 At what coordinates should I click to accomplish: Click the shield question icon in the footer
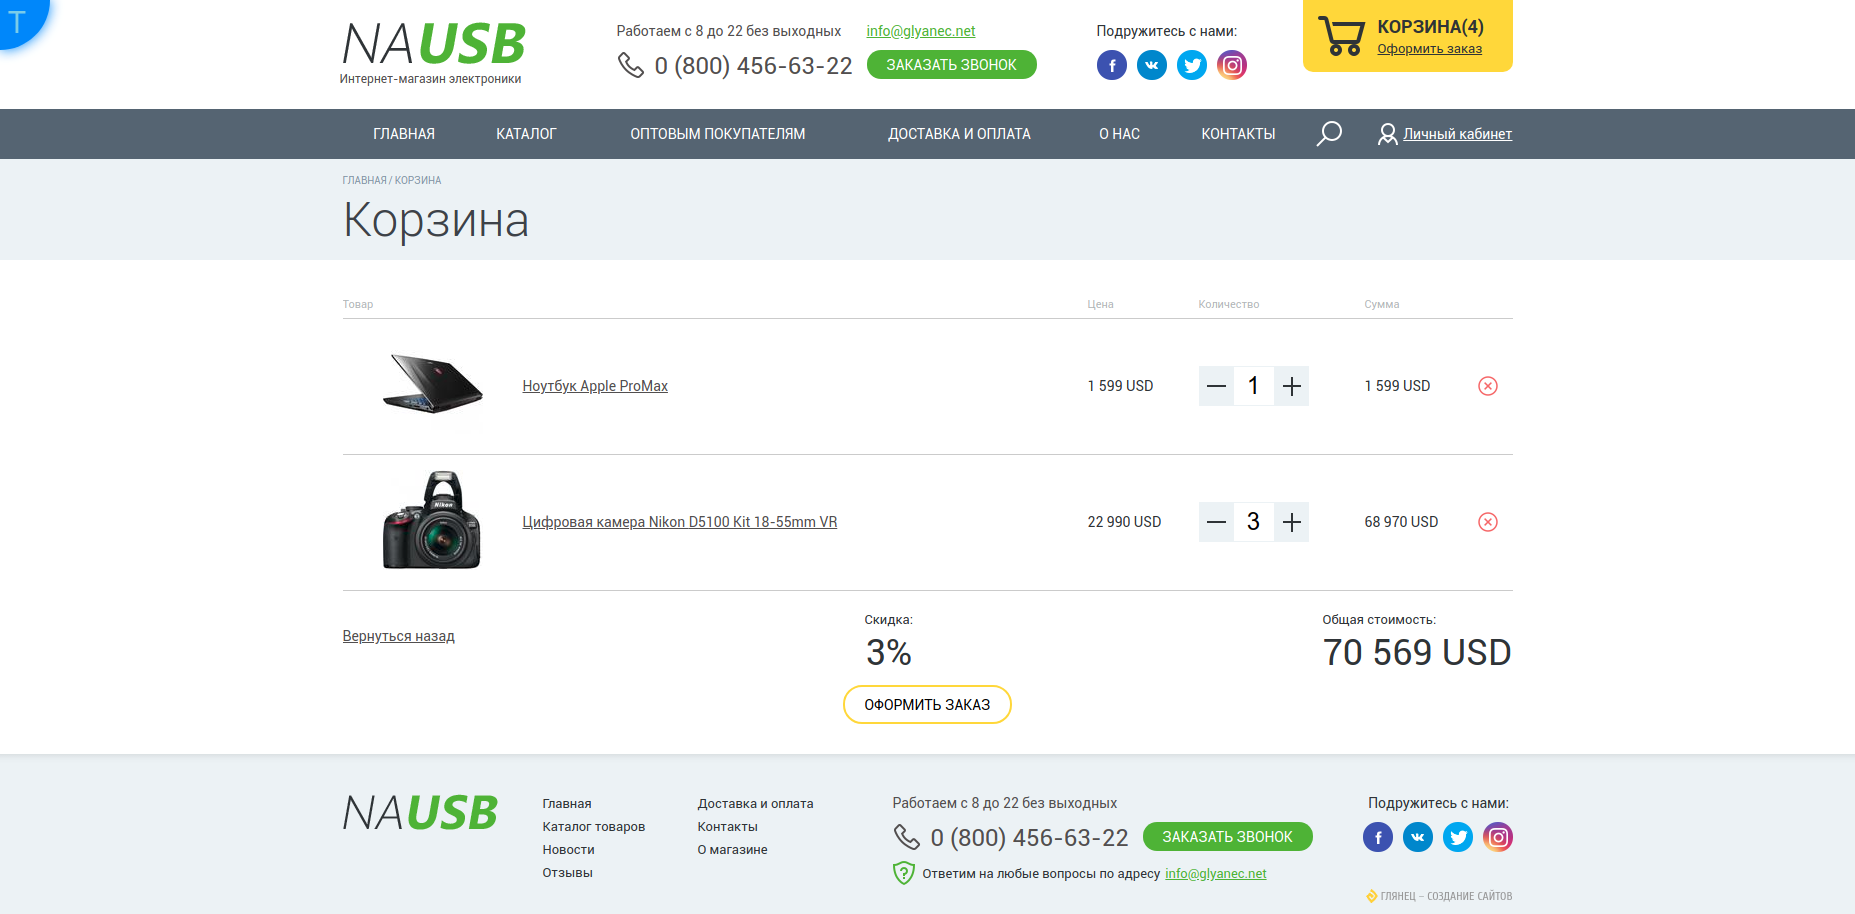(903, 873)
